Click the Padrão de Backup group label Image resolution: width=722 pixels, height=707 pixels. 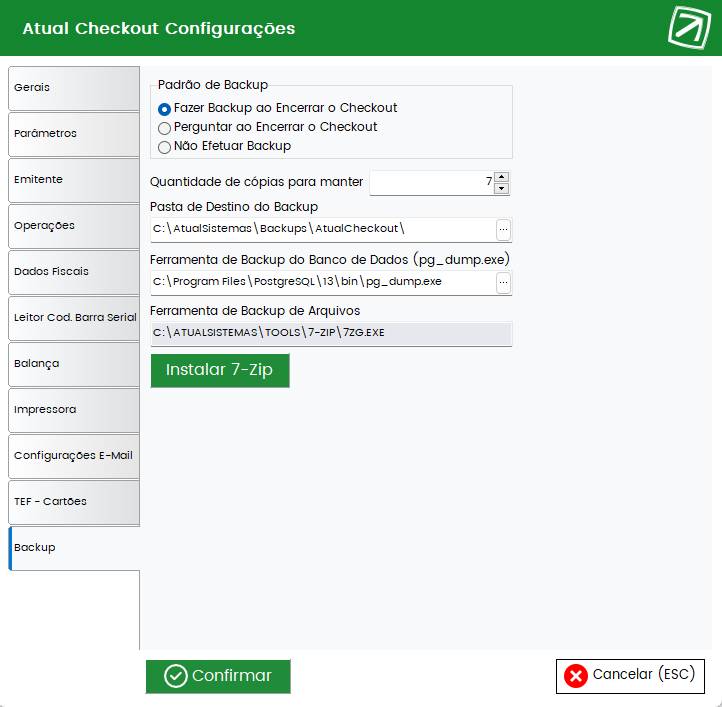pyautogui.click(x=213, y=85)
